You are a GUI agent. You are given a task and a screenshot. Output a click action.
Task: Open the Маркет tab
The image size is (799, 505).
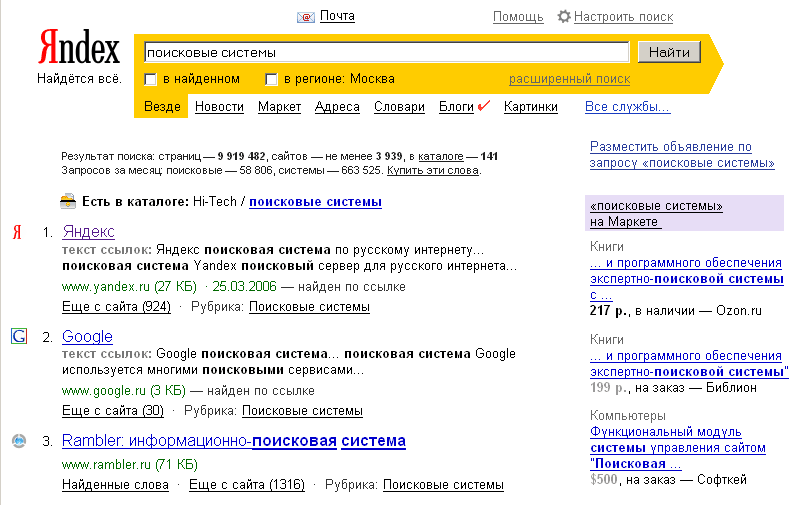point(279,107)
